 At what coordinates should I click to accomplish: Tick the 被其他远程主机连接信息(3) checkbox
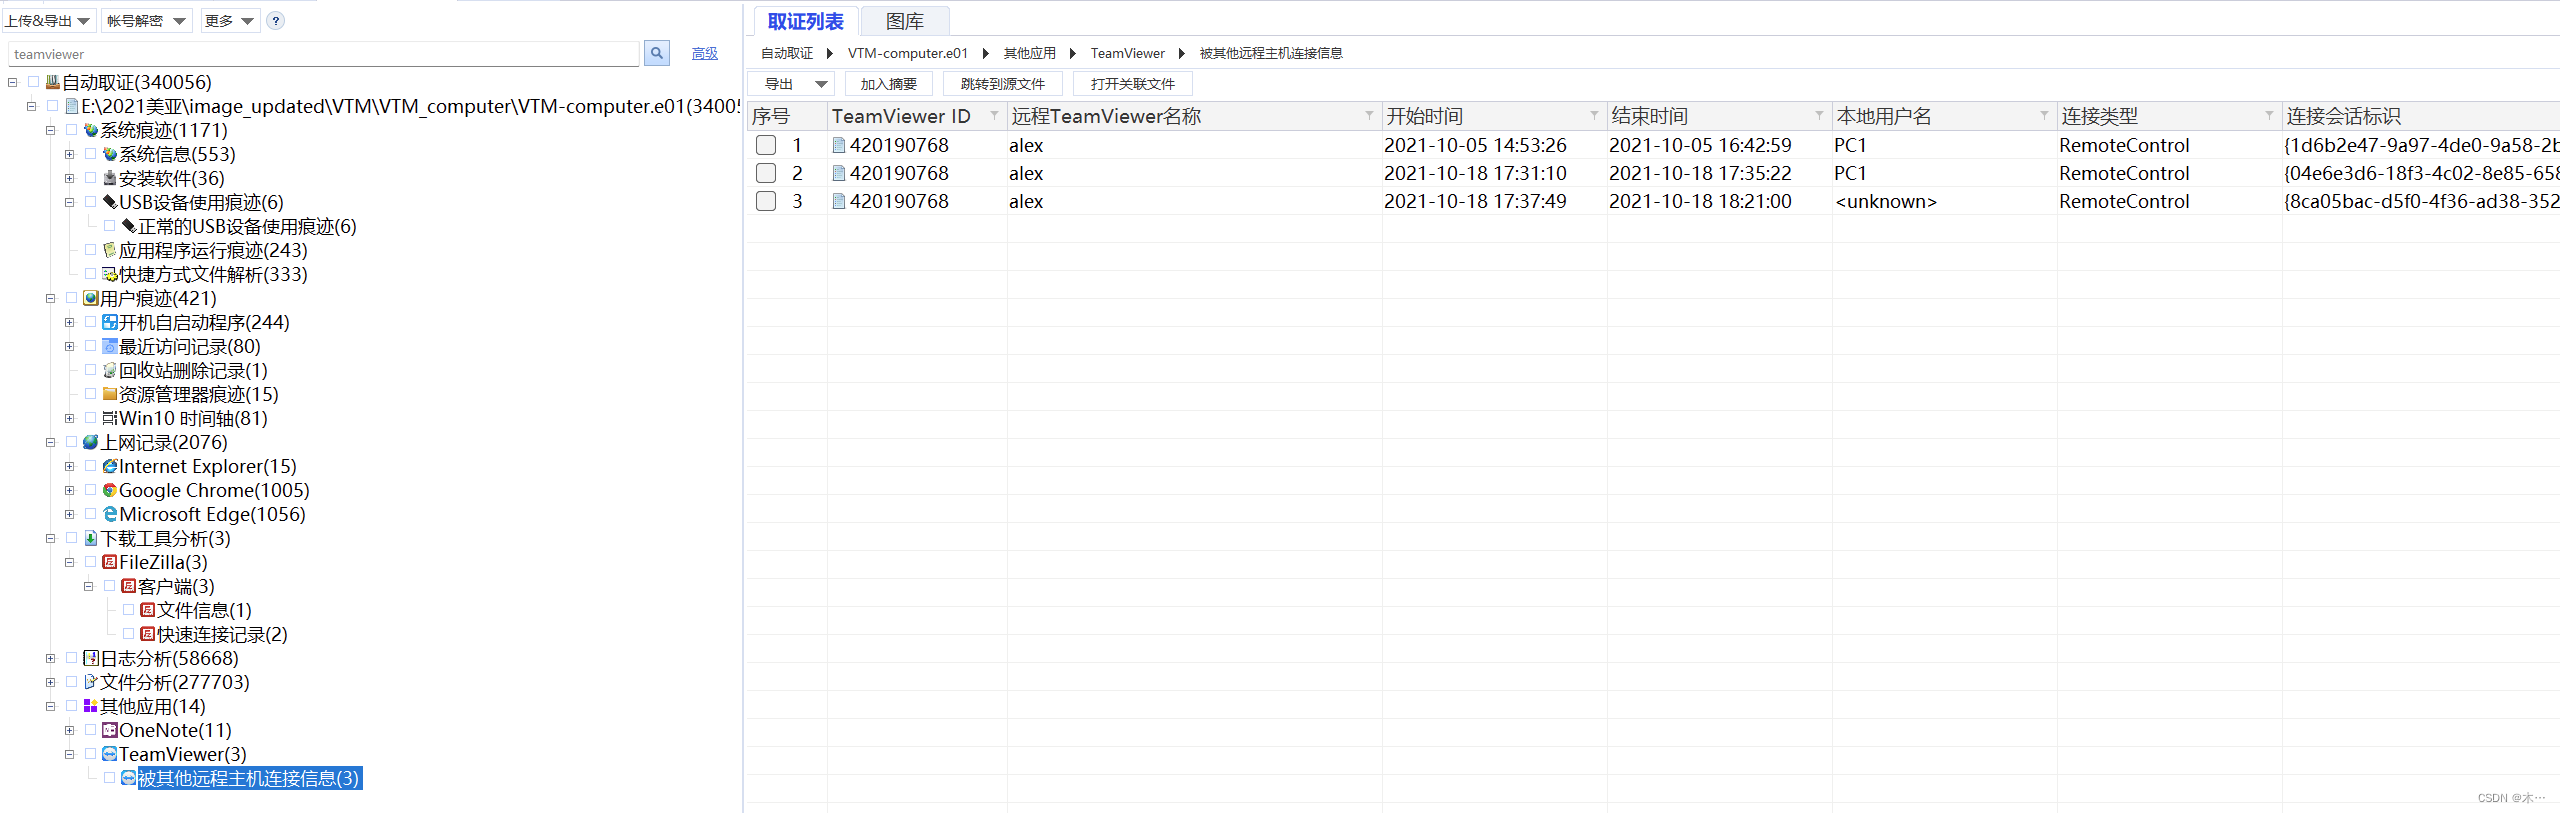point(109,778)
